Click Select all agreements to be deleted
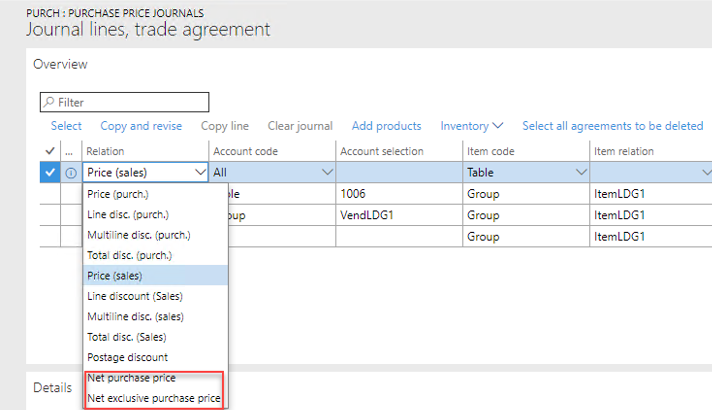 (612, 126)
